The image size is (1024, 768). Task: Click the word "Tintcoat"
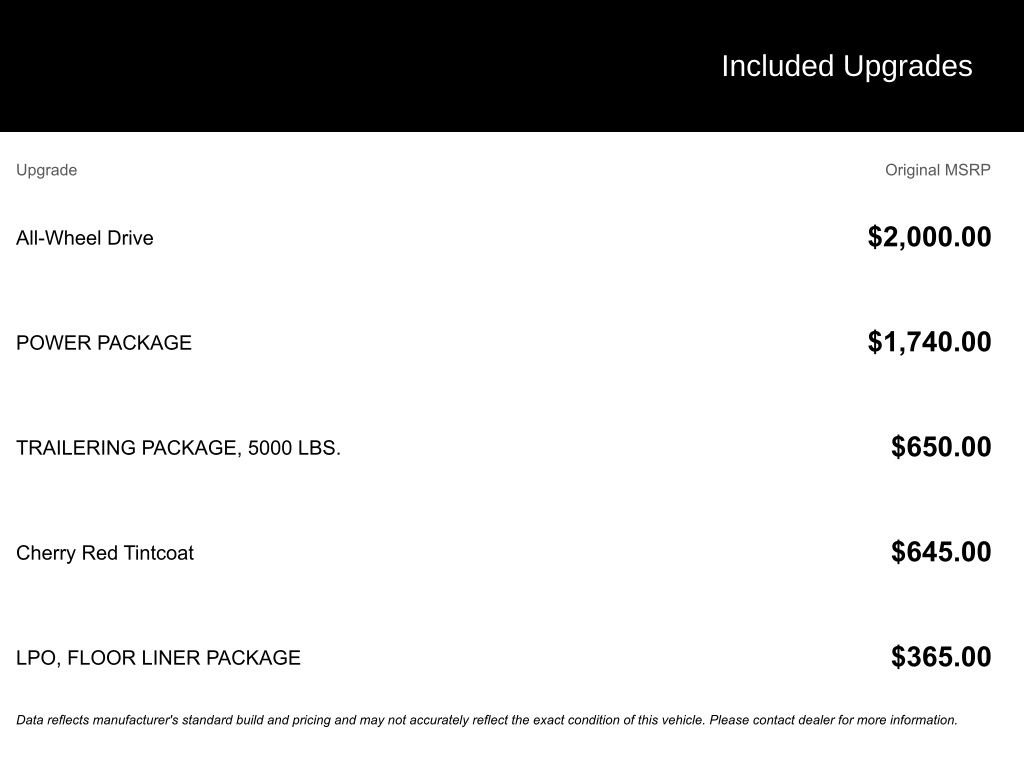pyautogui.click(x=159, y=553)
